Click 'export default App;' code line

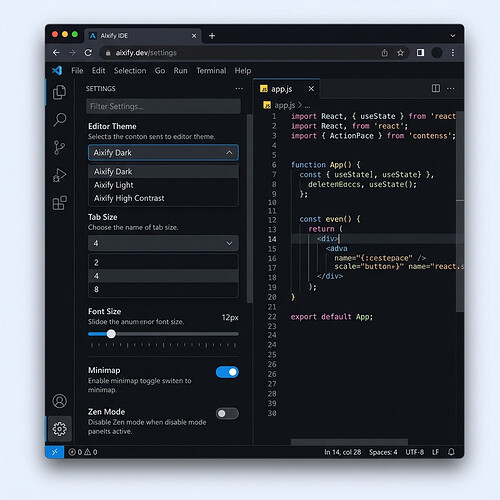pos(332,317)
